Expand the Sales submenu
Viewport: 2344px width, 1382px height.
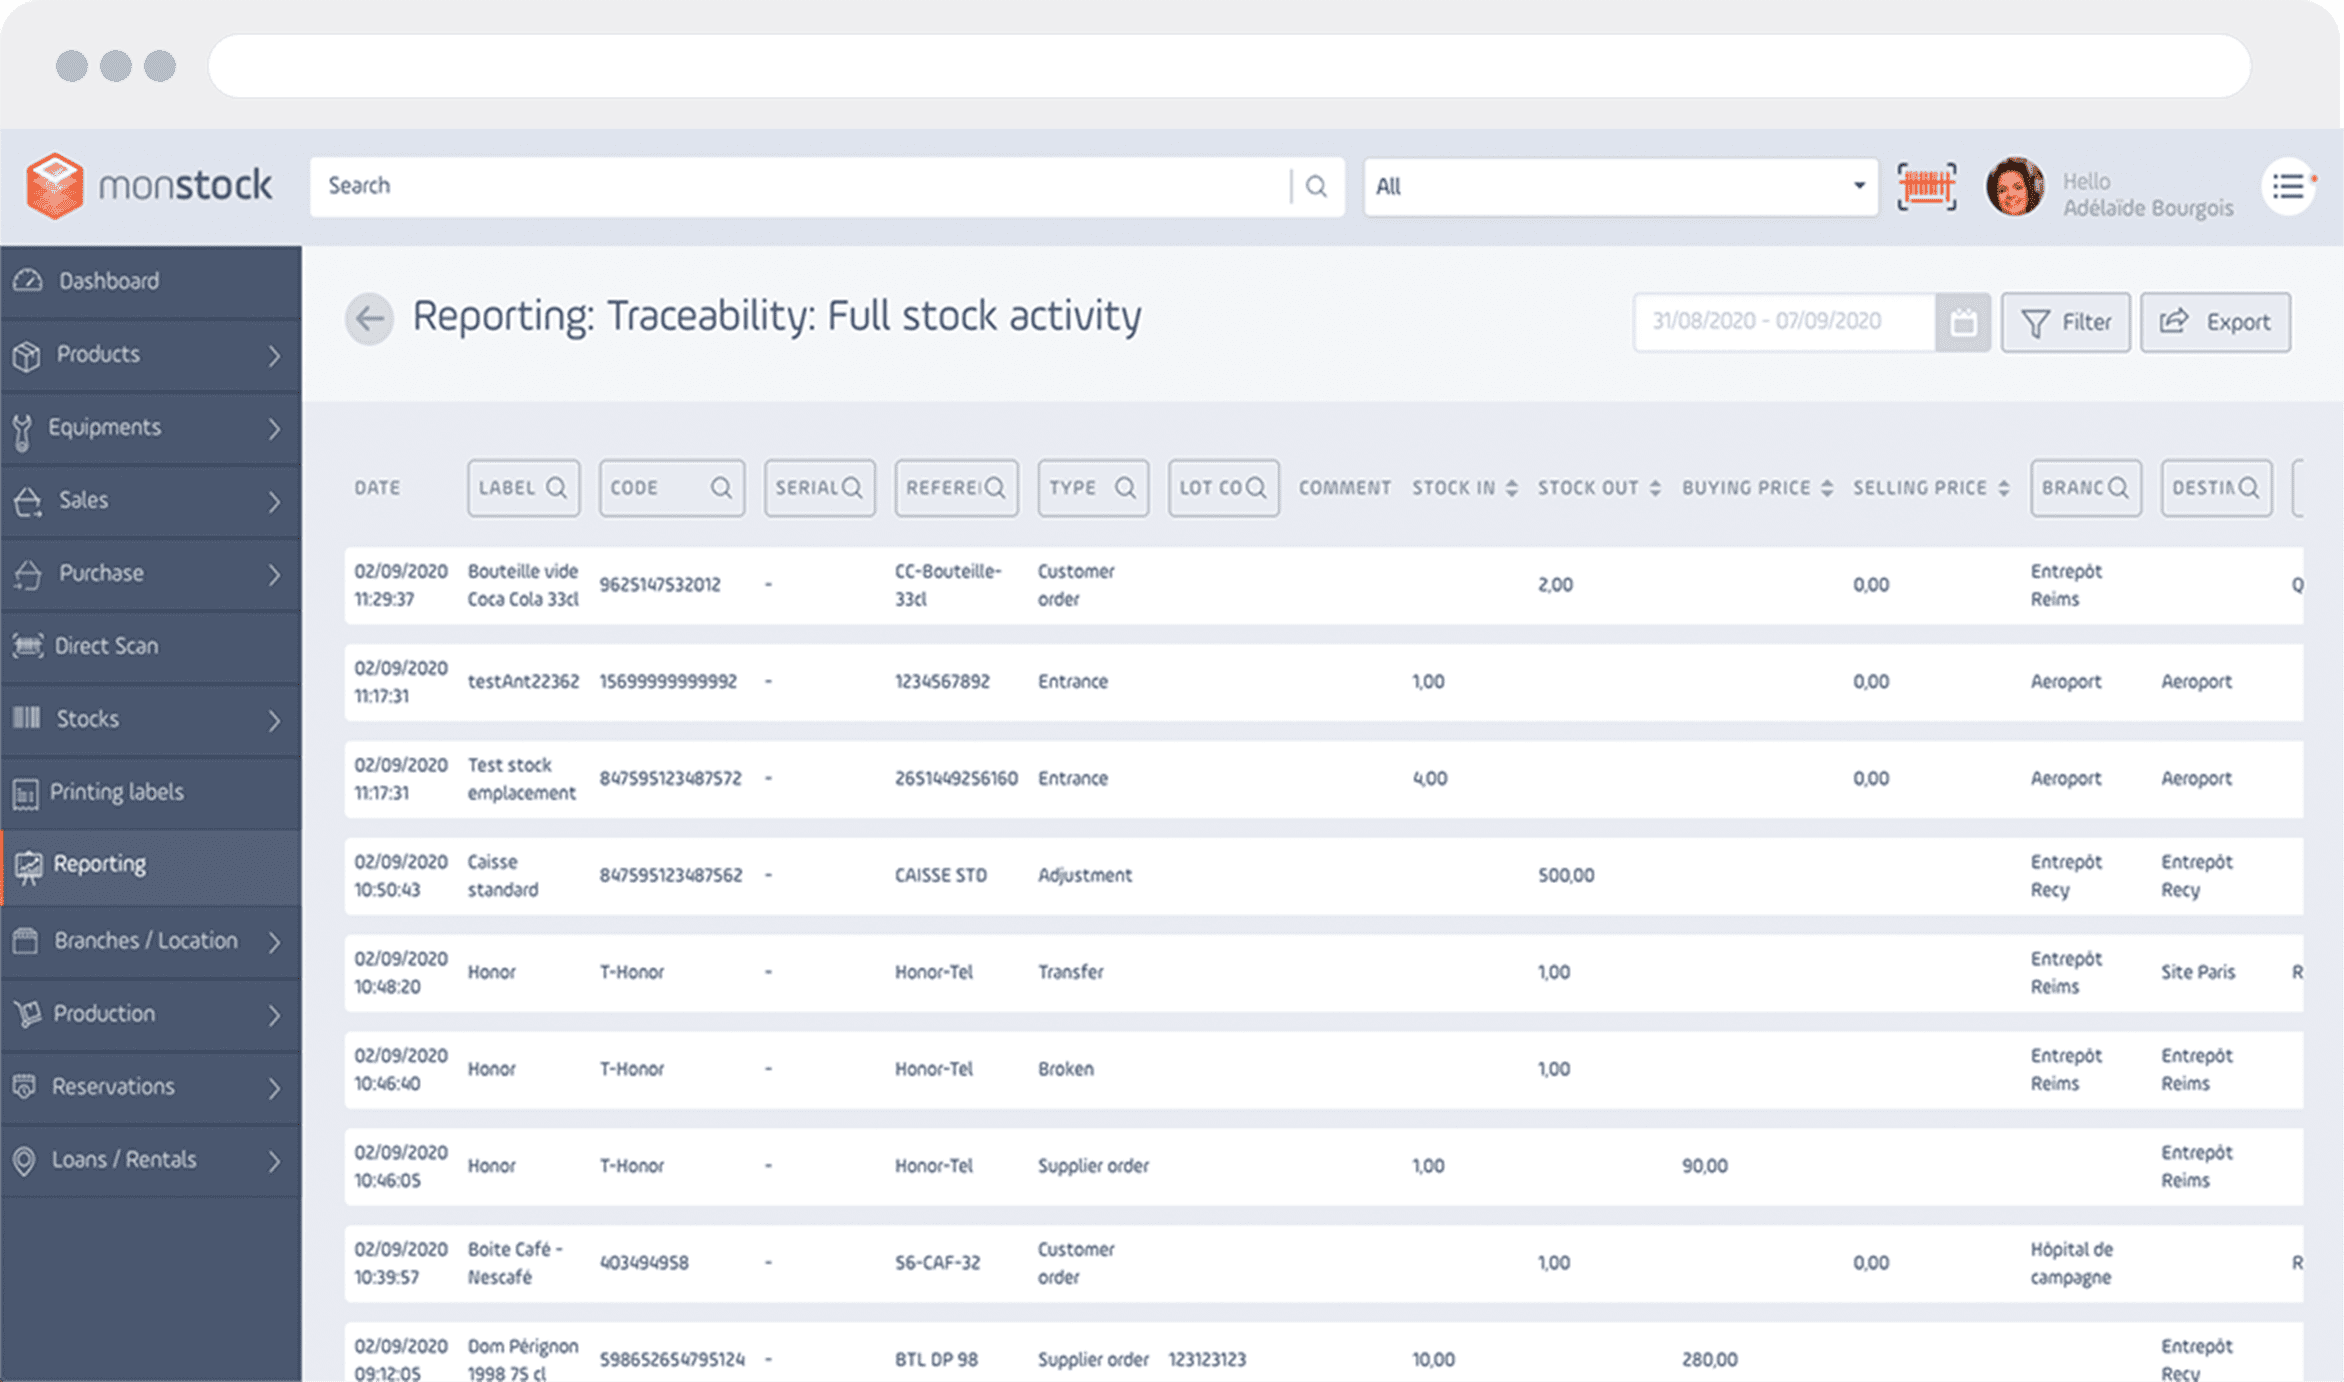[276, 500]
